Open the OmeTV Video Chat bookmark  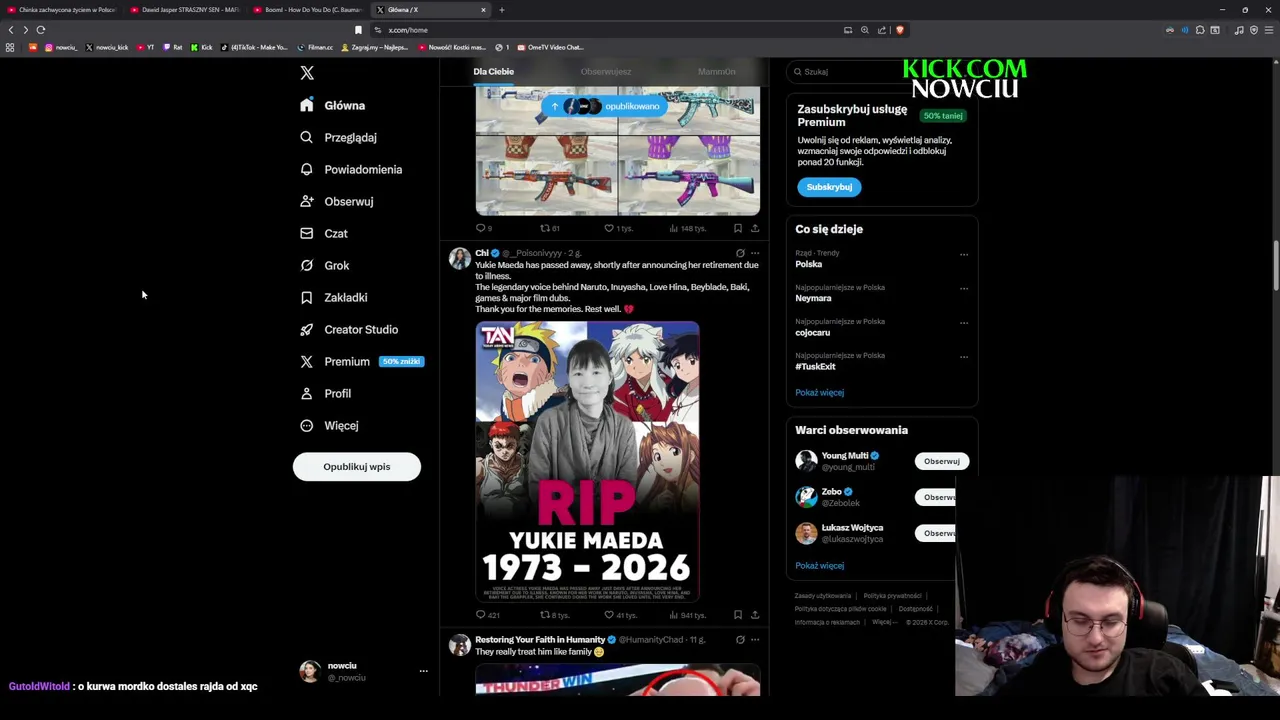coord(550,47)
